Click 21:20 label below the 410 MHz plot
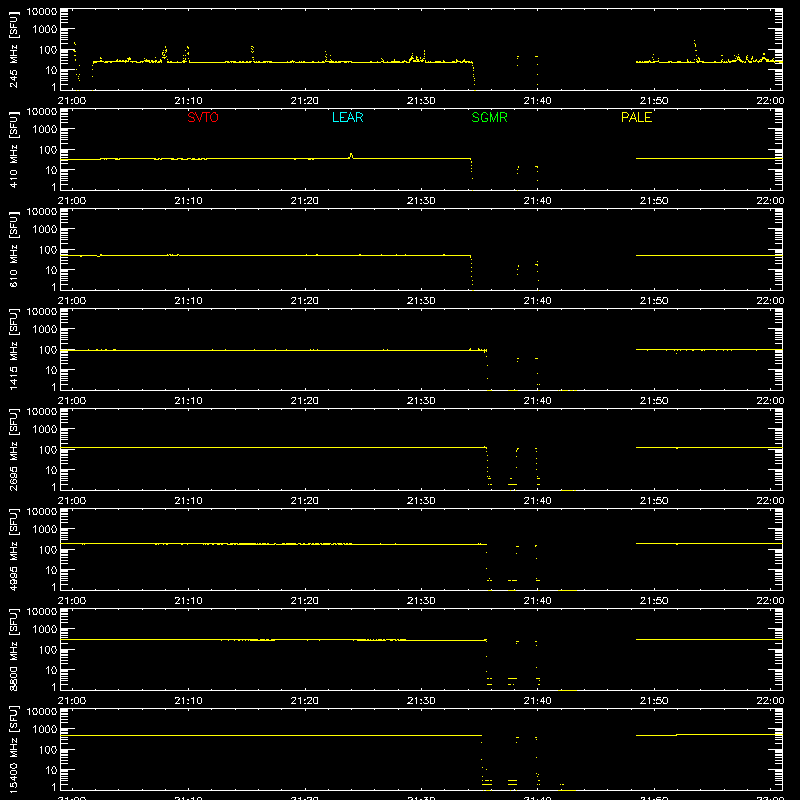 coord(305,201)
